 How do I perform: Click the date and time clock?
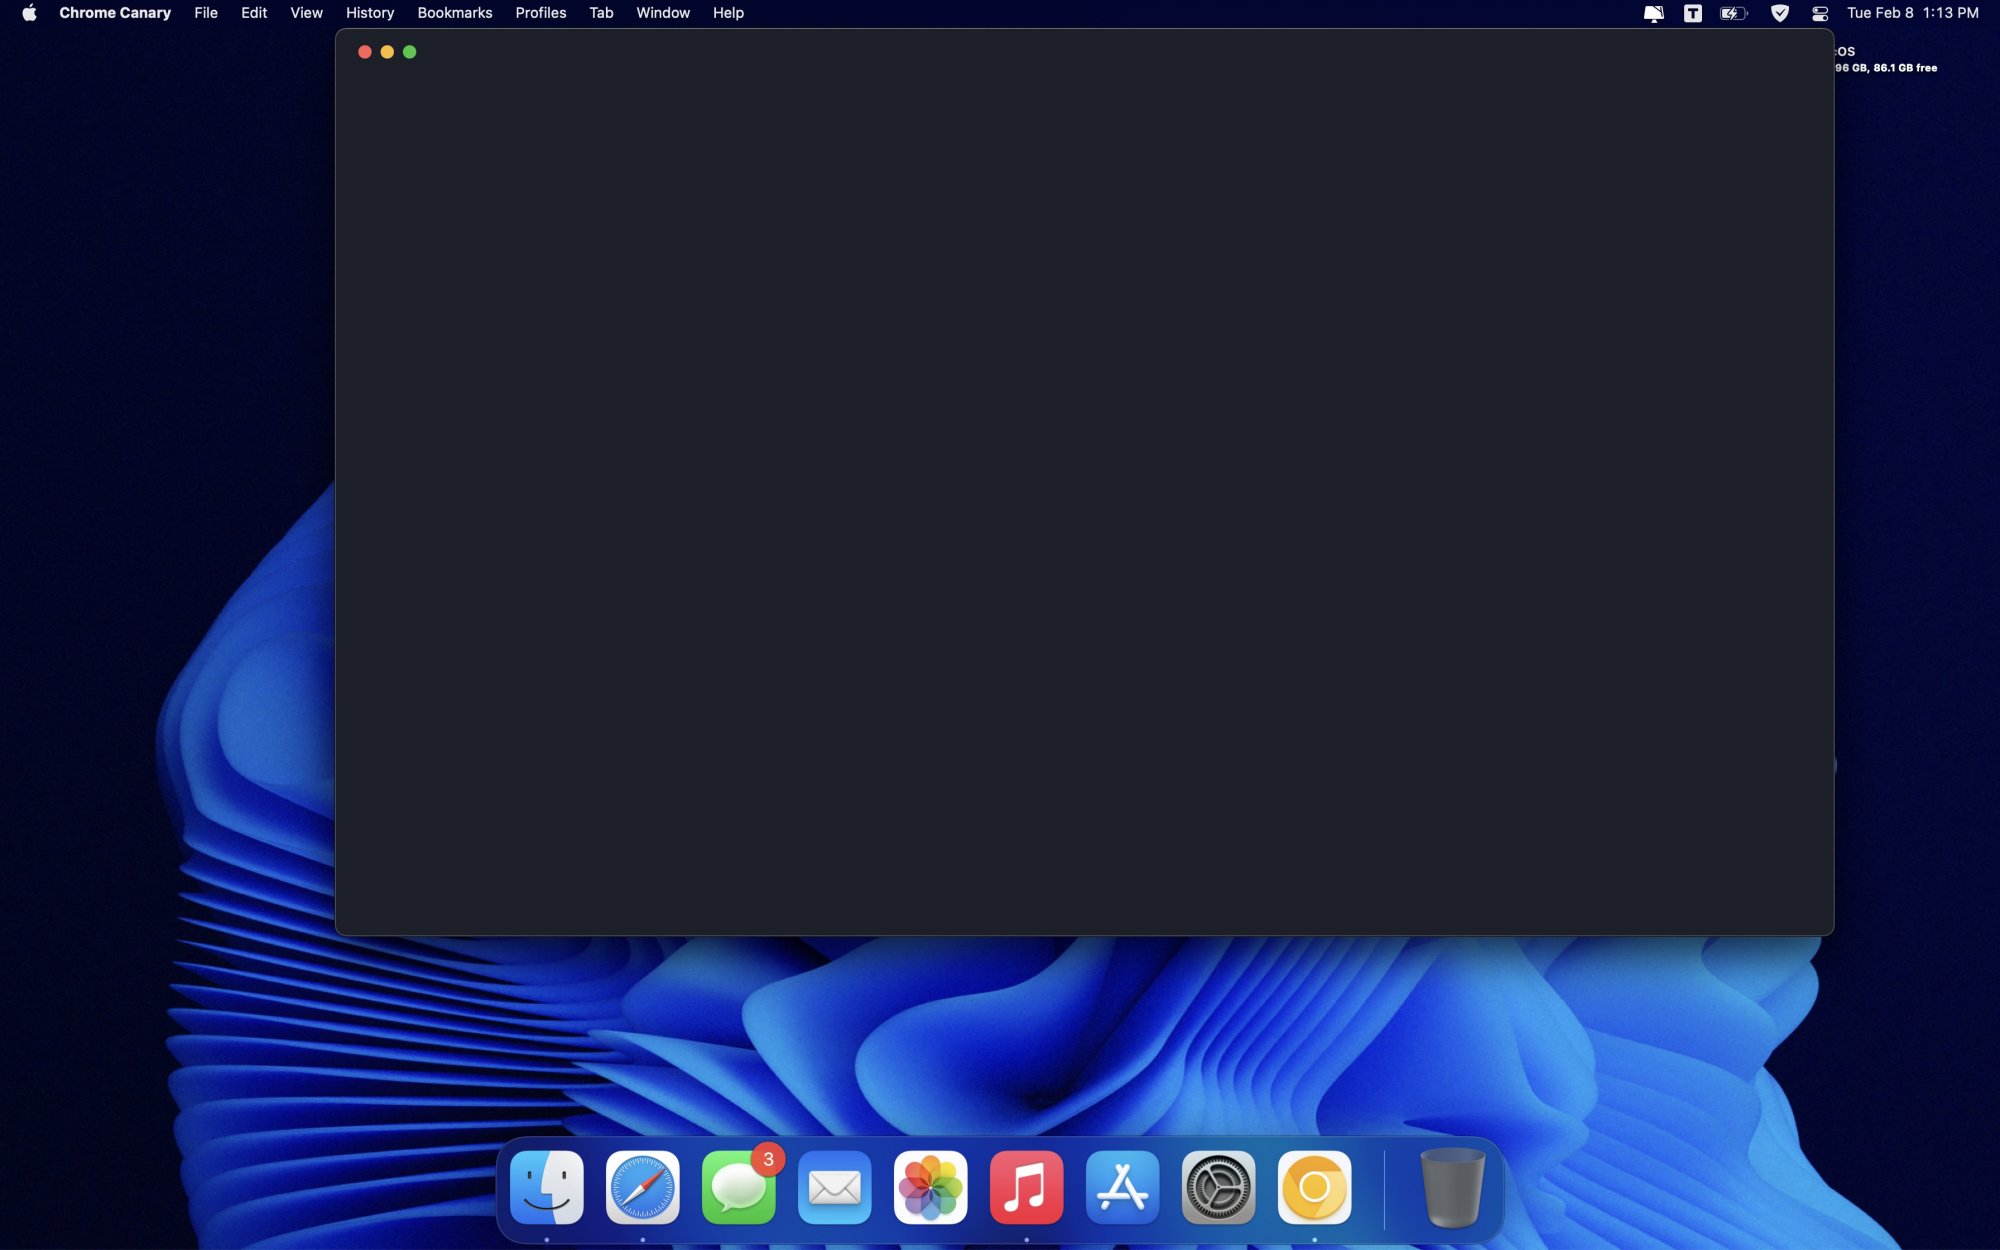pos(1912,13)
